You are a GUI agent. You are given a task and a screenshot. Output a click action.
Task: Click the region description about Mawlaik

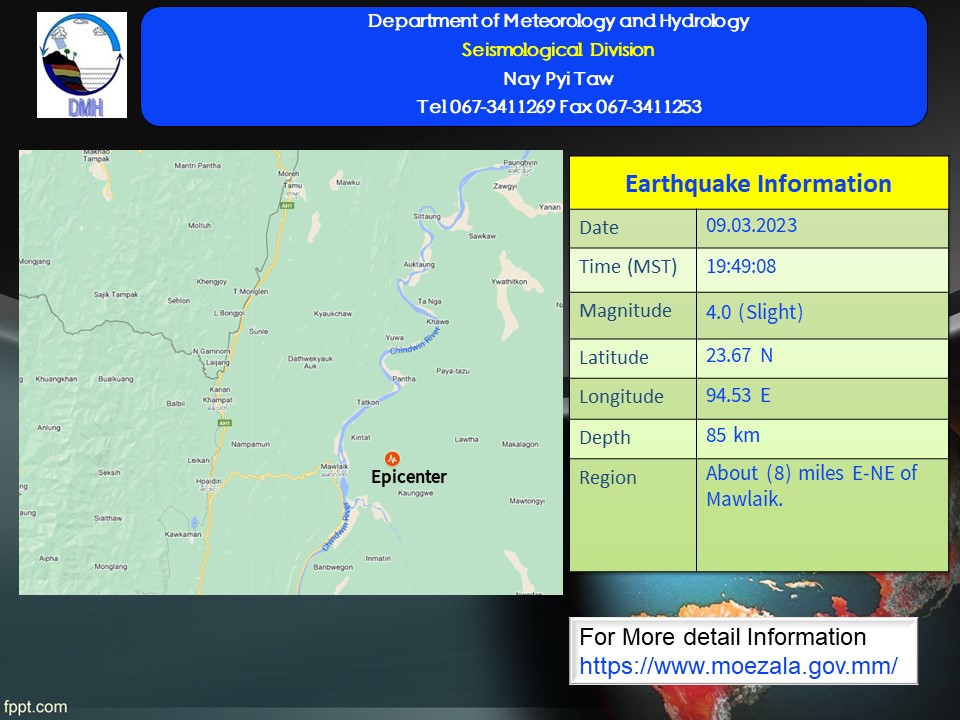coord(811,486)
